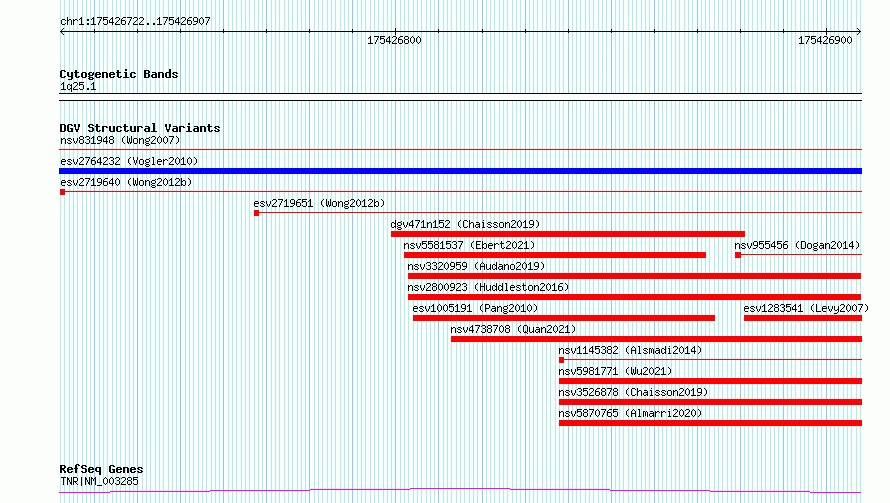The width and height of the screenshot is (890, 503).
Task: Select the blue esv2764232 variant bar
Action: [460, 171]
